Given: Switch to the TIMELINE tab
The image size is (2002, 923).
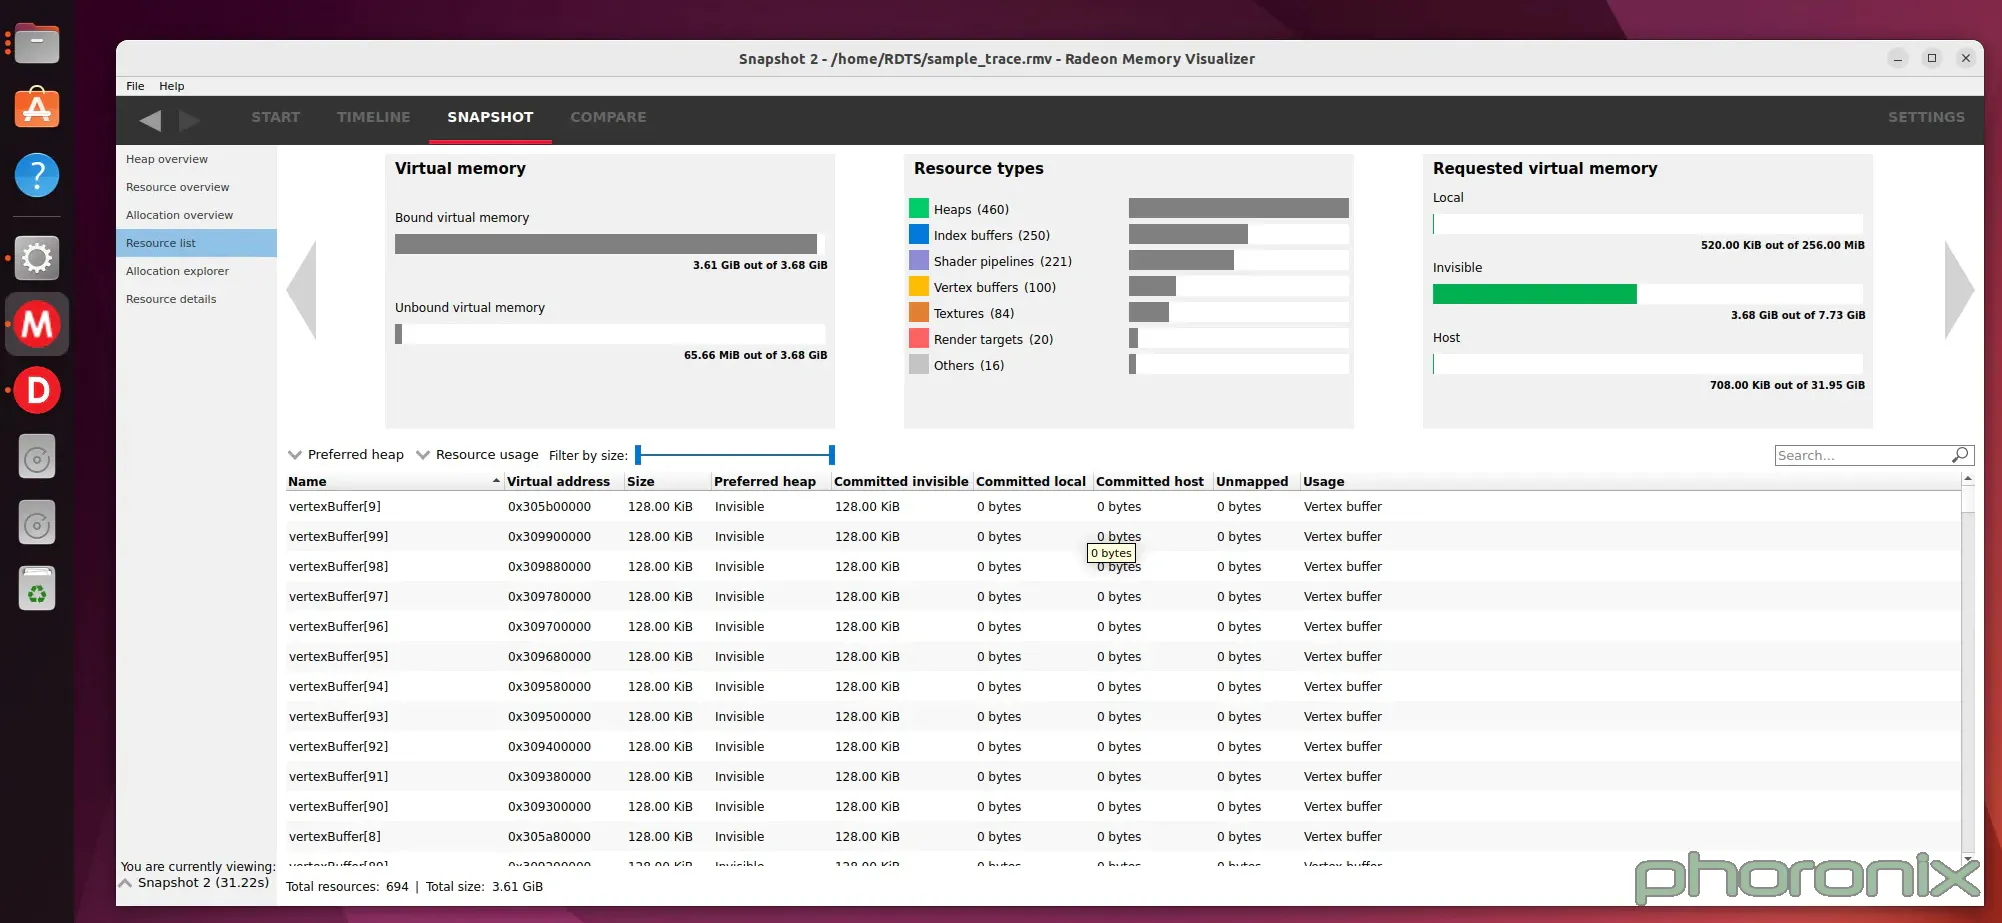Looking at the screenshot, I should (374, 117).
